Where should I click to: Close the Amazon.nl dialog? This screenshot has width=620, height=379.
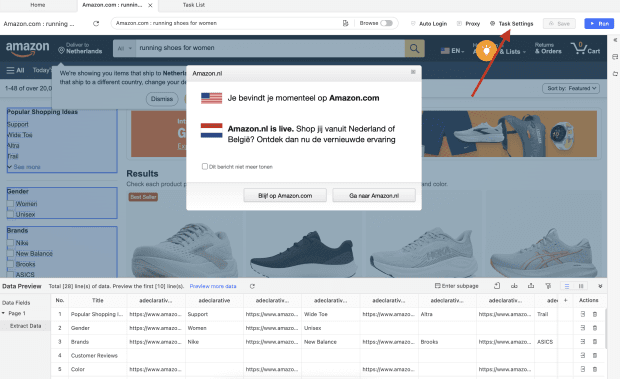click(x=413, y=72)
